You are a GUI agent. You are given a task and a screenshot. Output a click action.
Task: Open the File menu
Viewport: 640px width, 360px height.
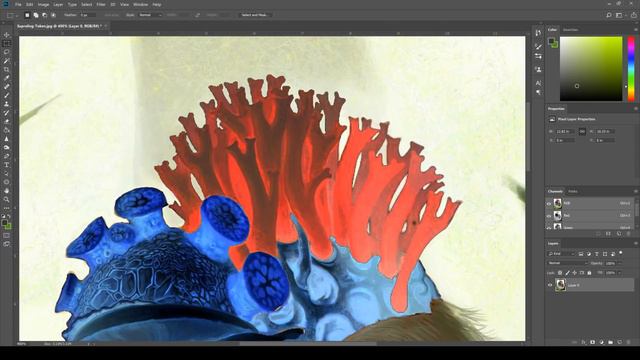[x=18, y=4]
